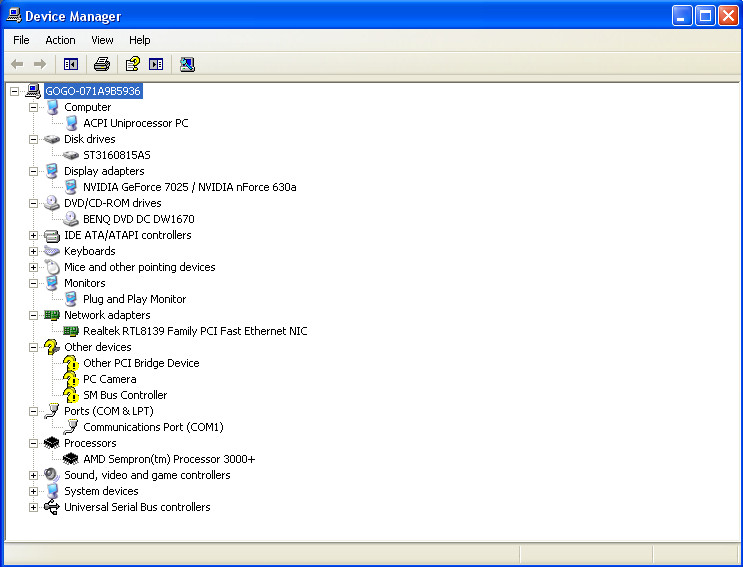This screenshot has width=743, height=567.
Task: Click the AMD Sempron processor chip icon
Action: [x=71, y=459]
